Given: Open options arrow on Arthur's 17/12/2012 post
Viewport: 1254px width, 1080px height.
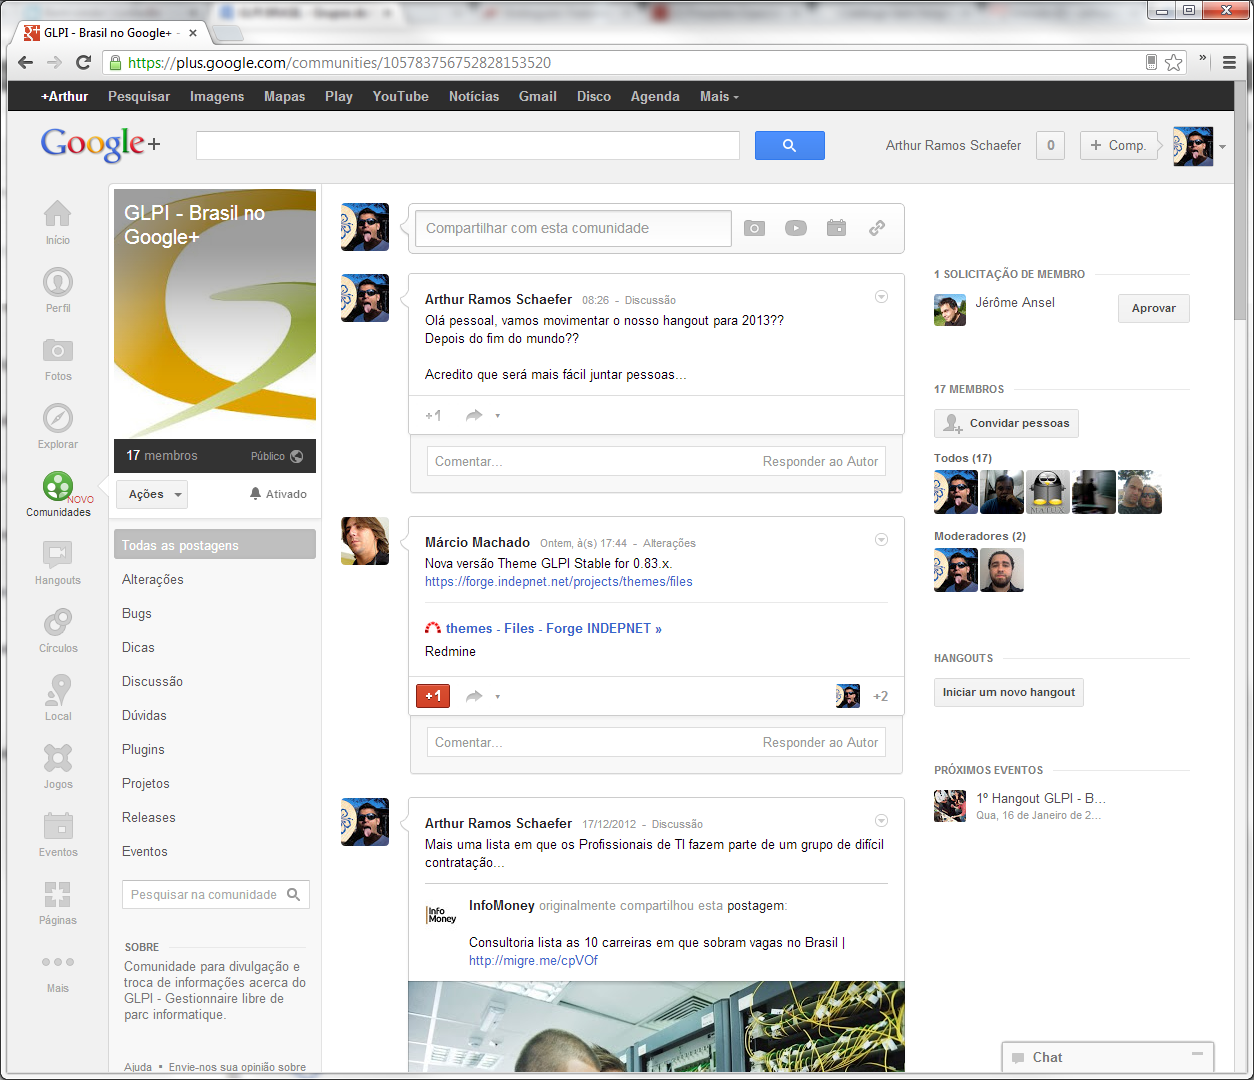Looking at the screenshot, I should coord(881,821).
